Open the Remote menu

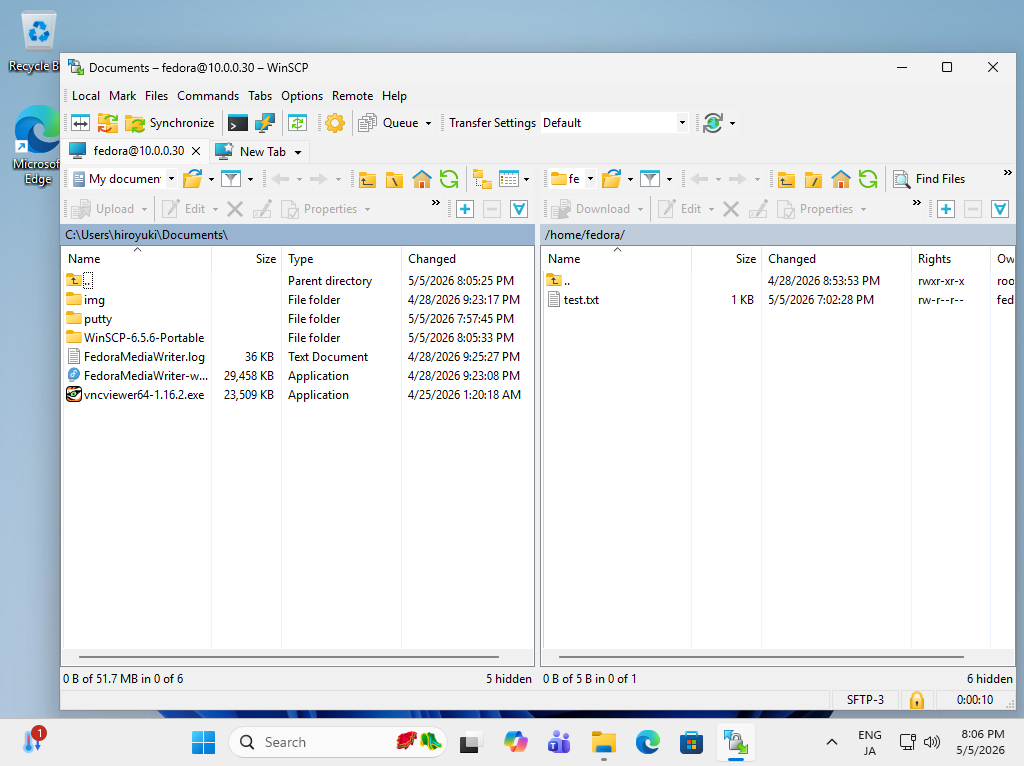(352, 96)
